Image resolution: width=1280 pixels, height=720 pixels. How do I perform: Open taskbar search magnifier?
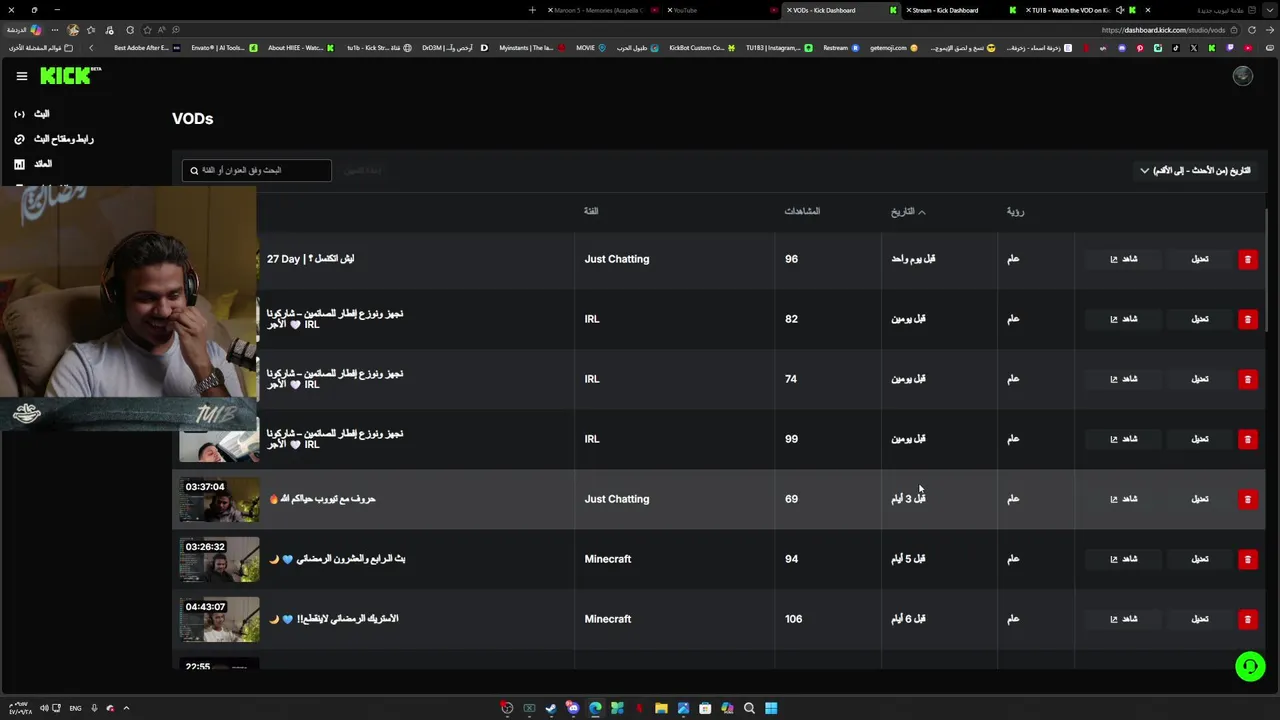pyautogui.click(x=749, y=708)
